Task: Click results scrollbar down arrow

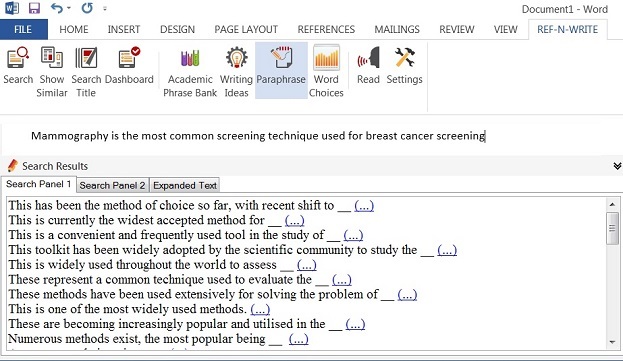Action: pyautogui.click(x=612, y=342)
